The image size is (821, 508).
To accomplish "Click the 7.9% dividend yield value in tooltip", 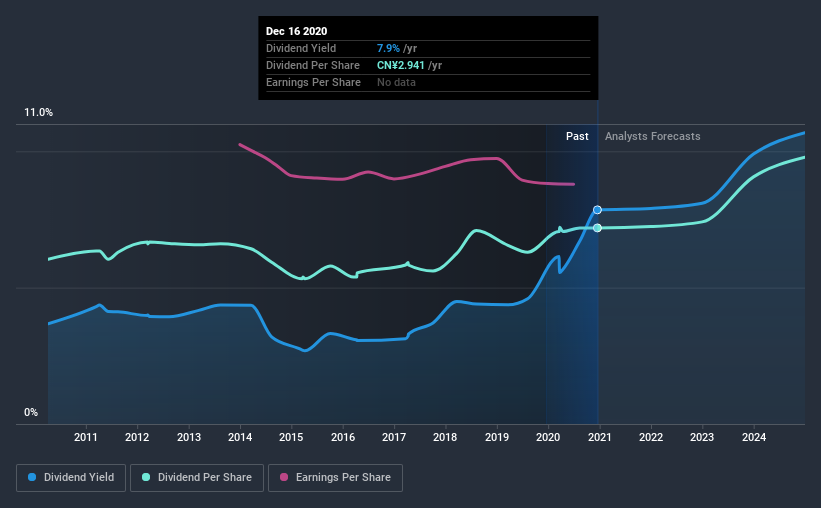I will coord(389,48).
